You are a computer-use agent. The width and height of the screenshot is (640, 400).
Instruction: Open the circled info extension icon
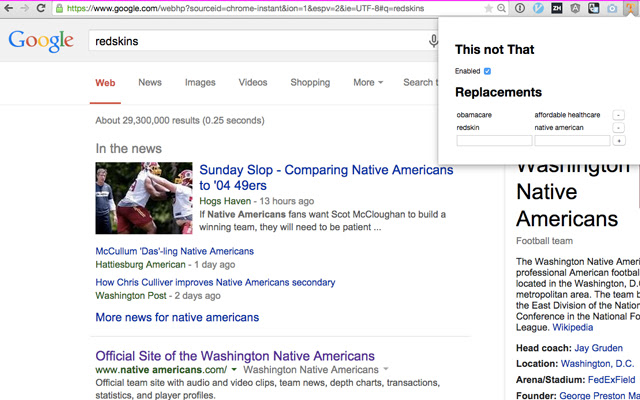(x=520, y=8)
